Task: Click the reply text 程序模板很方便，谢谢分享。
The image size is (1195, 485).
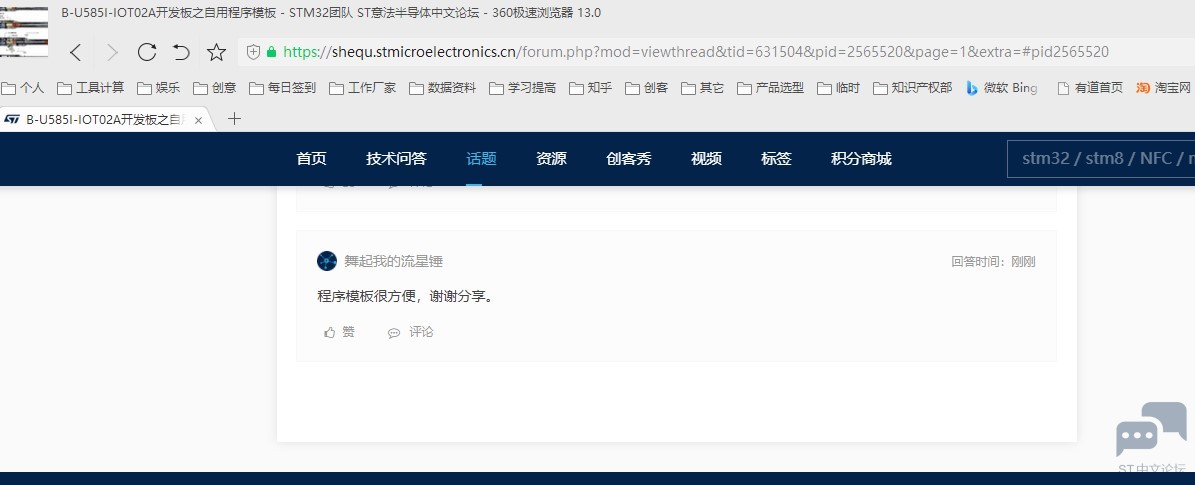Action: click(x=405, y=296)
